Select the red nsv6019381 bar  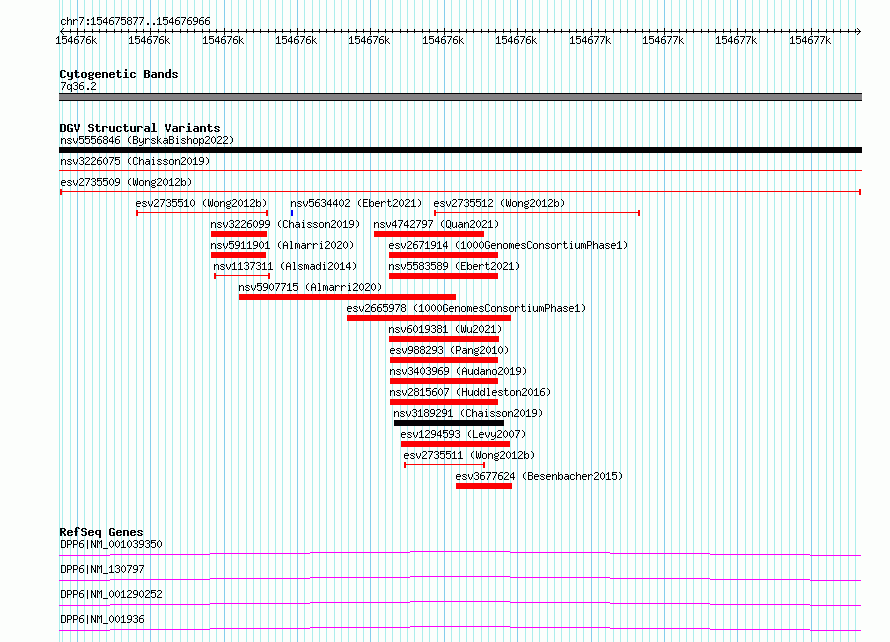444,339
